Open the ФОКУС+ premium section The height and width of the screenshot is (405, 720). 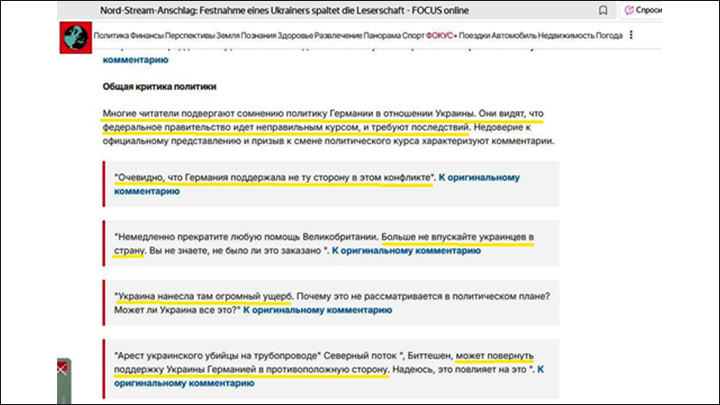(441, 35)
